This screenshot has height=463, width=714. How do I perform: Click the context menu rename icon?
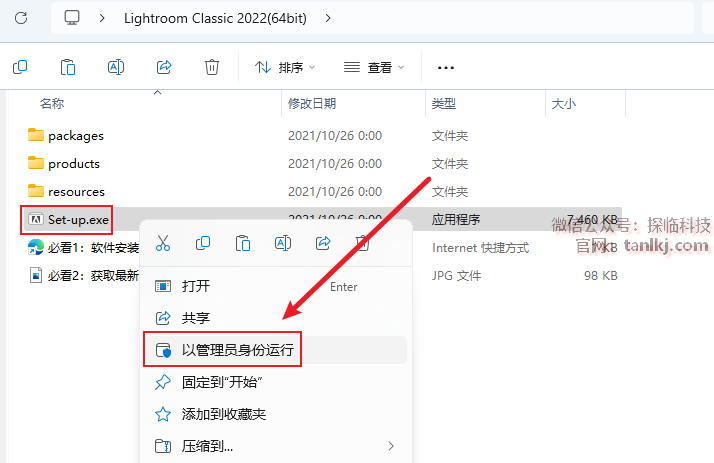tap(283, 243)
